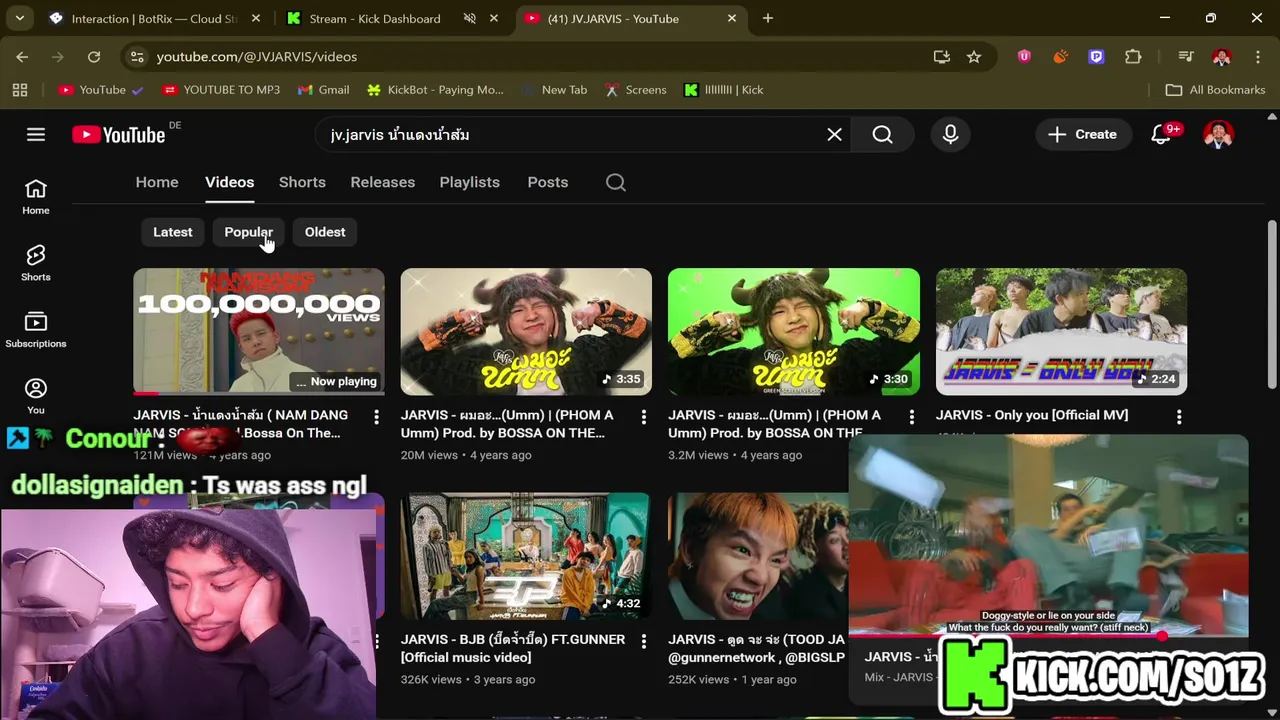This screenshot has height=720, width=1280.
Task: Open the Gmail bookmark
Action: coord(323,90)
